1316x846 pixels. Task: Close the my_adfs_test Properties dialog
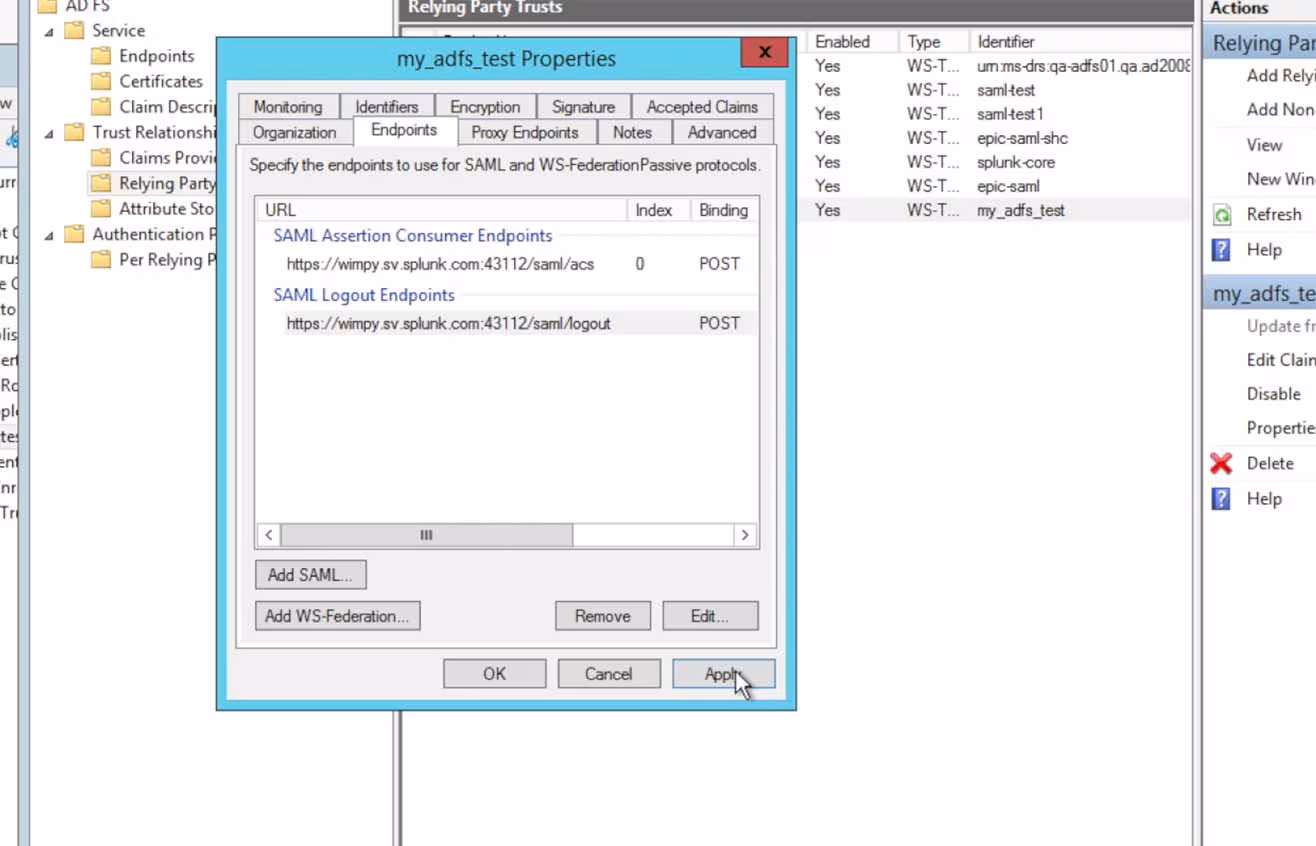click(x=764, y=53)
